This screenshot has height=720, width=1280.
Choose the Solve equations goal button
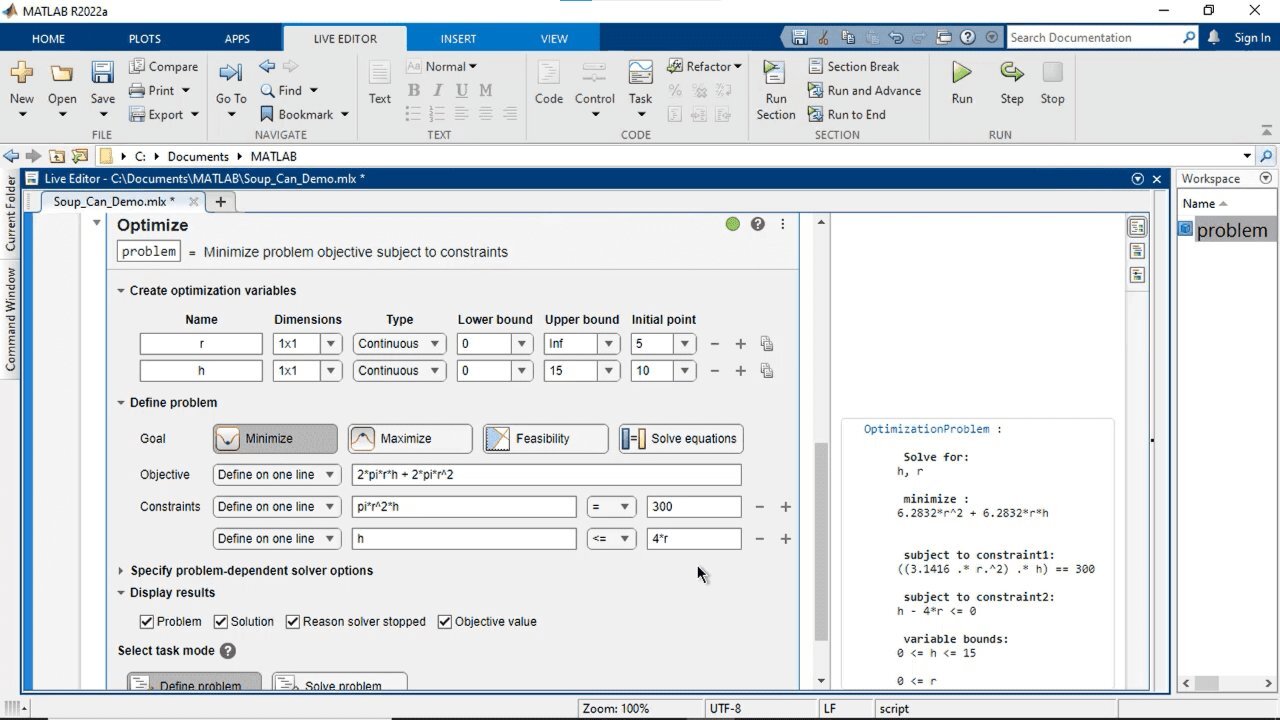(x=681, y=439)
